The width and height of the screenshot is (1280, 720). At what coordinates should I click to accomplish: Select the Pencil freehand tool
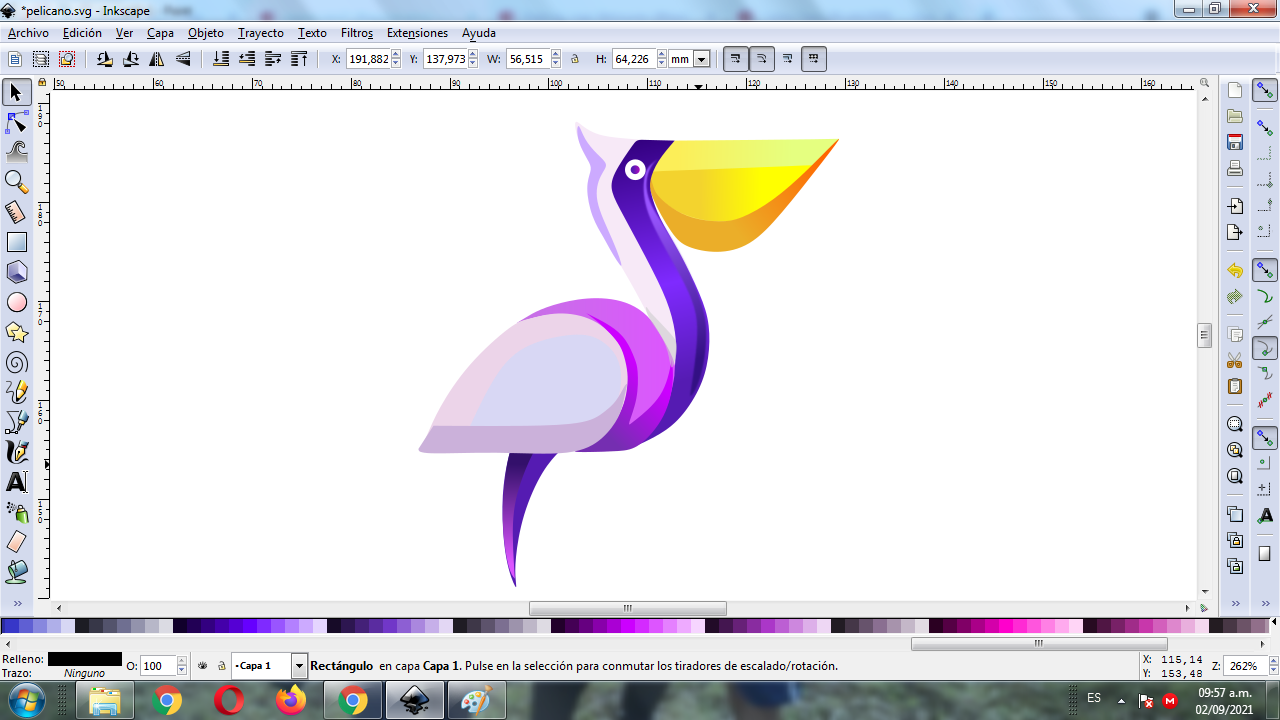click(16, 392)
